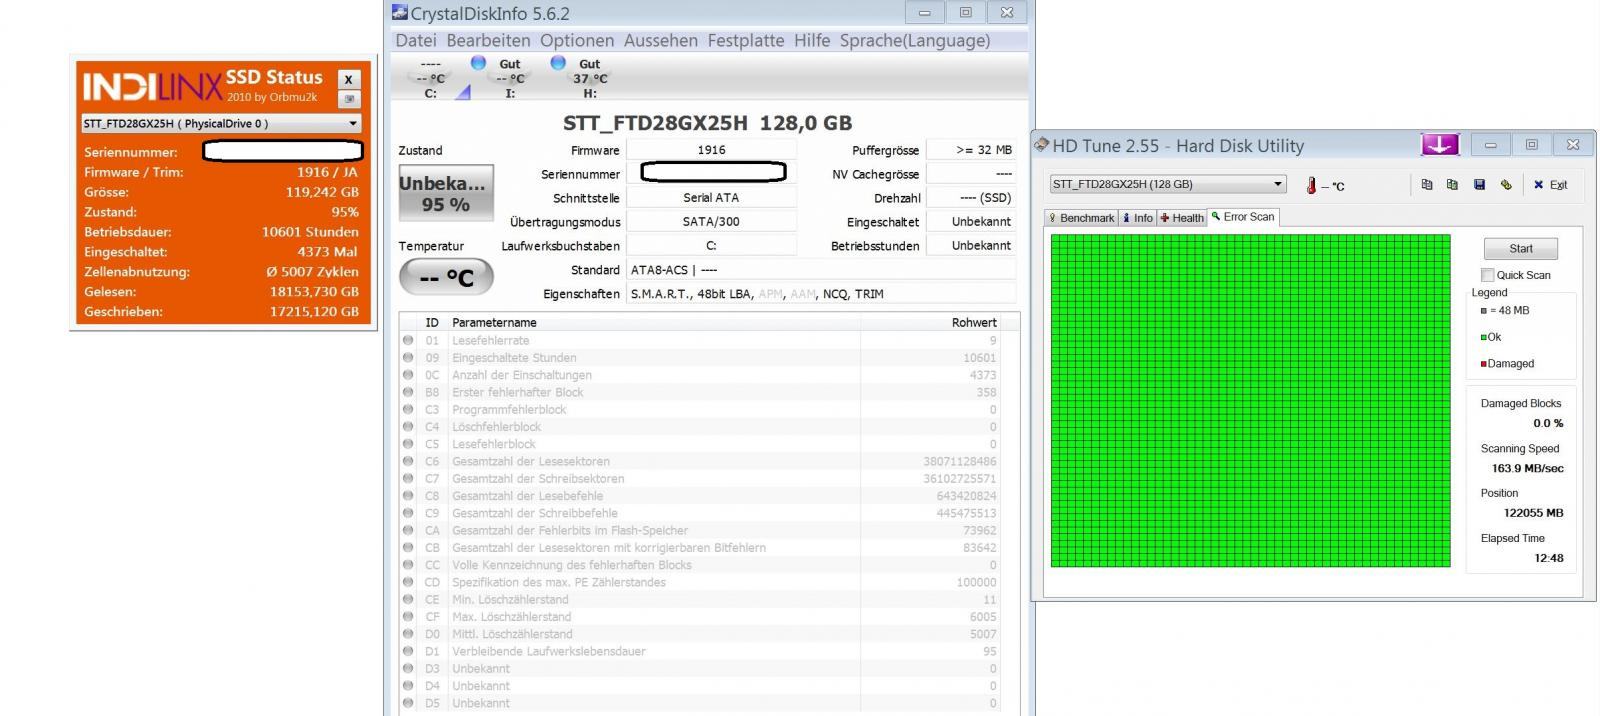Click the CrystalDiskInfo app icon in title bar

tap(400, 13)
